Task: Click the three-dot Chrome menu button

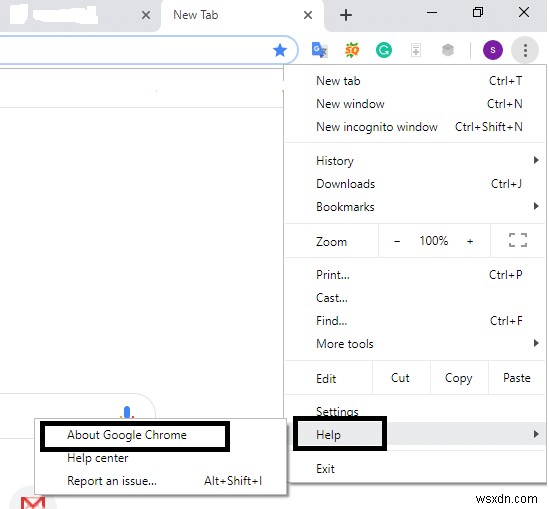Action: coord(525,50)
